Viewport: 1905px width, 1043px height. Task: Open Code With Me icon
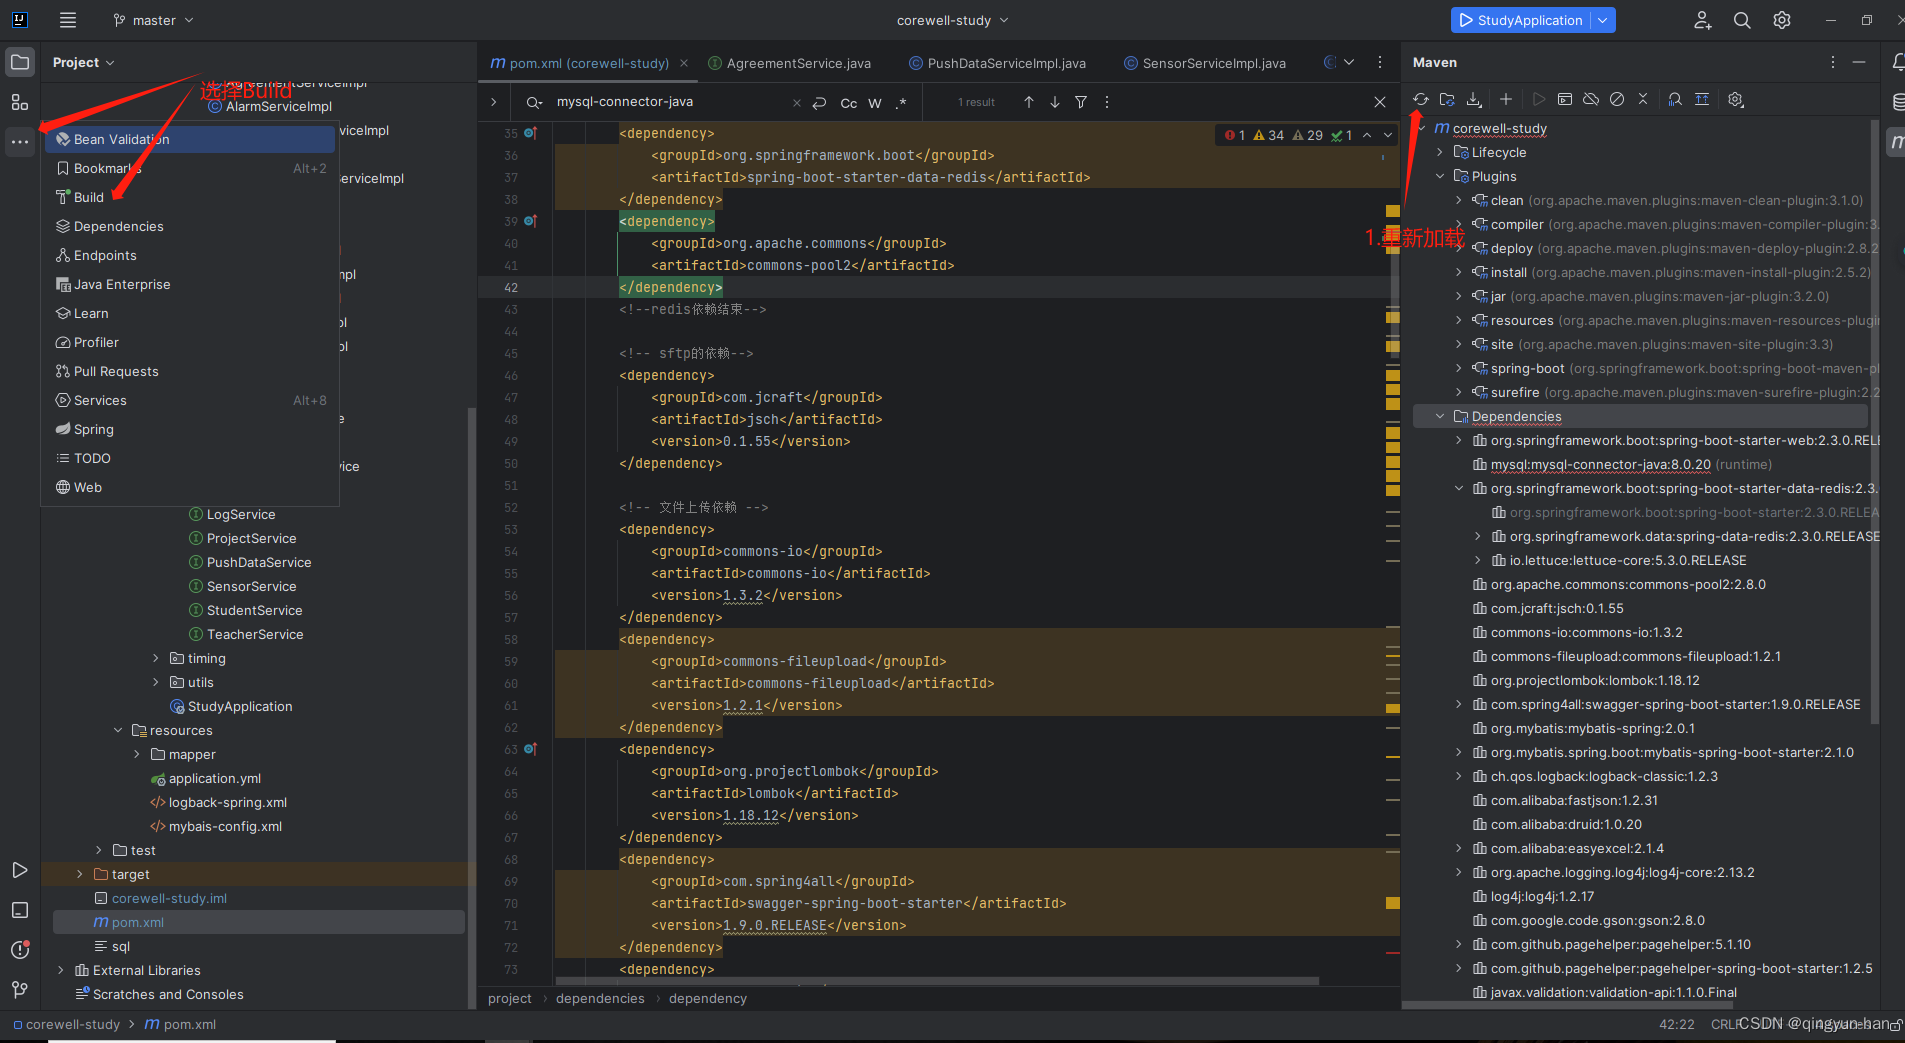pos(1702,20)
